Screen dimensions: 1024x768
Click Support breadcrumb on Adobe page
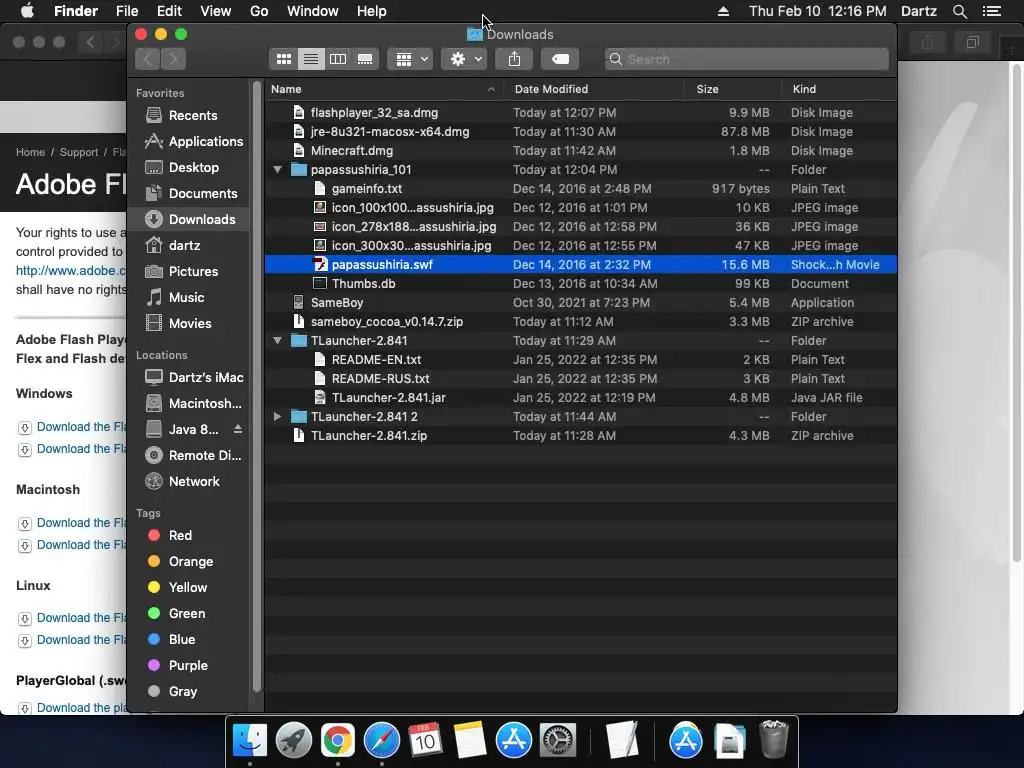click(78, 152)
